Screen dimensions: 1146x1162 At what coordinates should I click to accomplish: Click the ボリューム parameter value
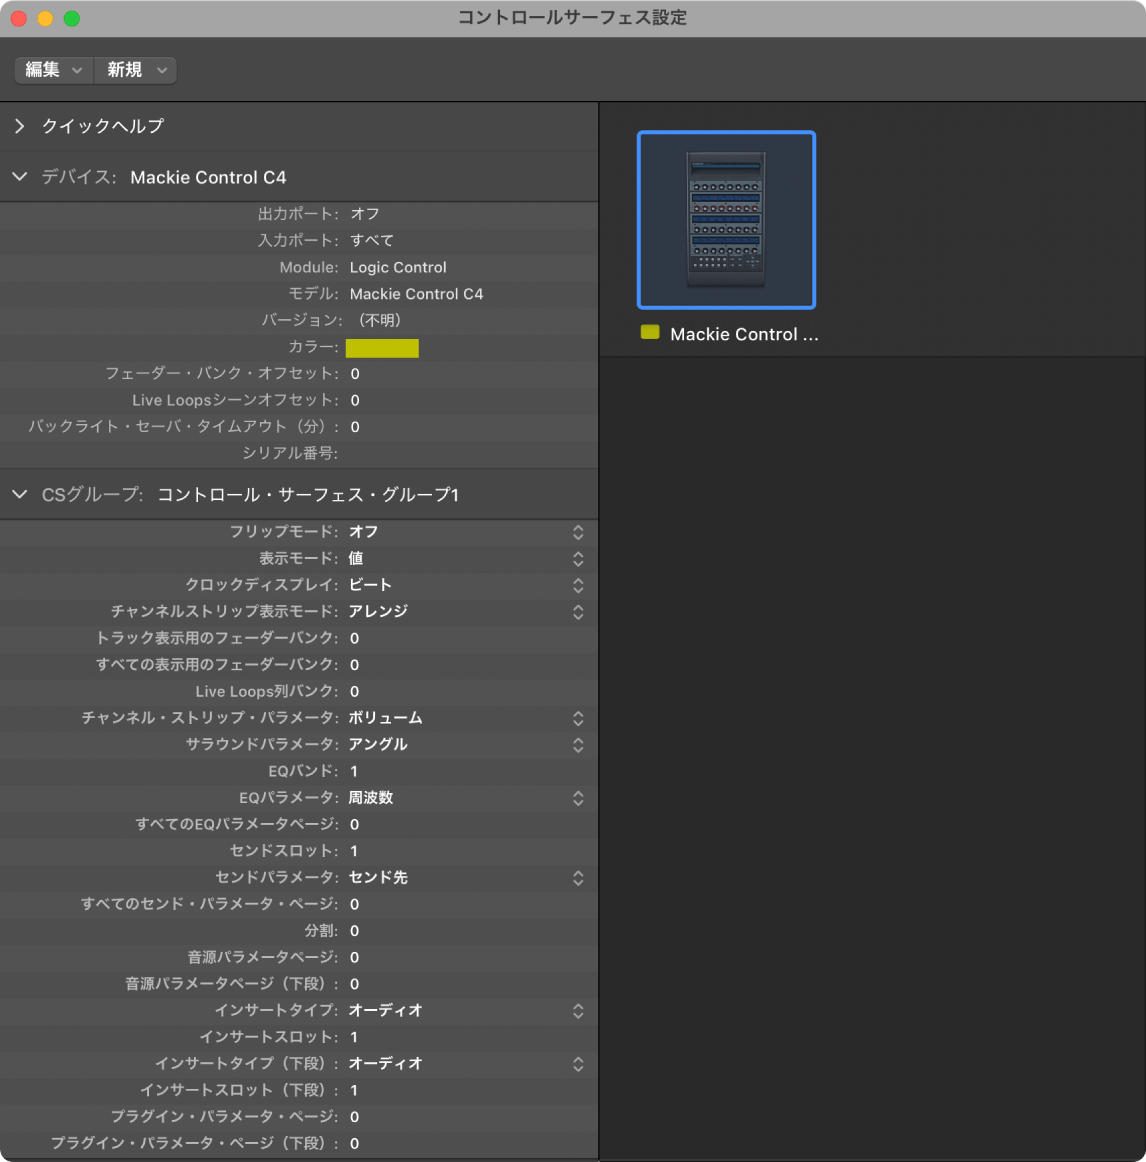tap(385, 718)
